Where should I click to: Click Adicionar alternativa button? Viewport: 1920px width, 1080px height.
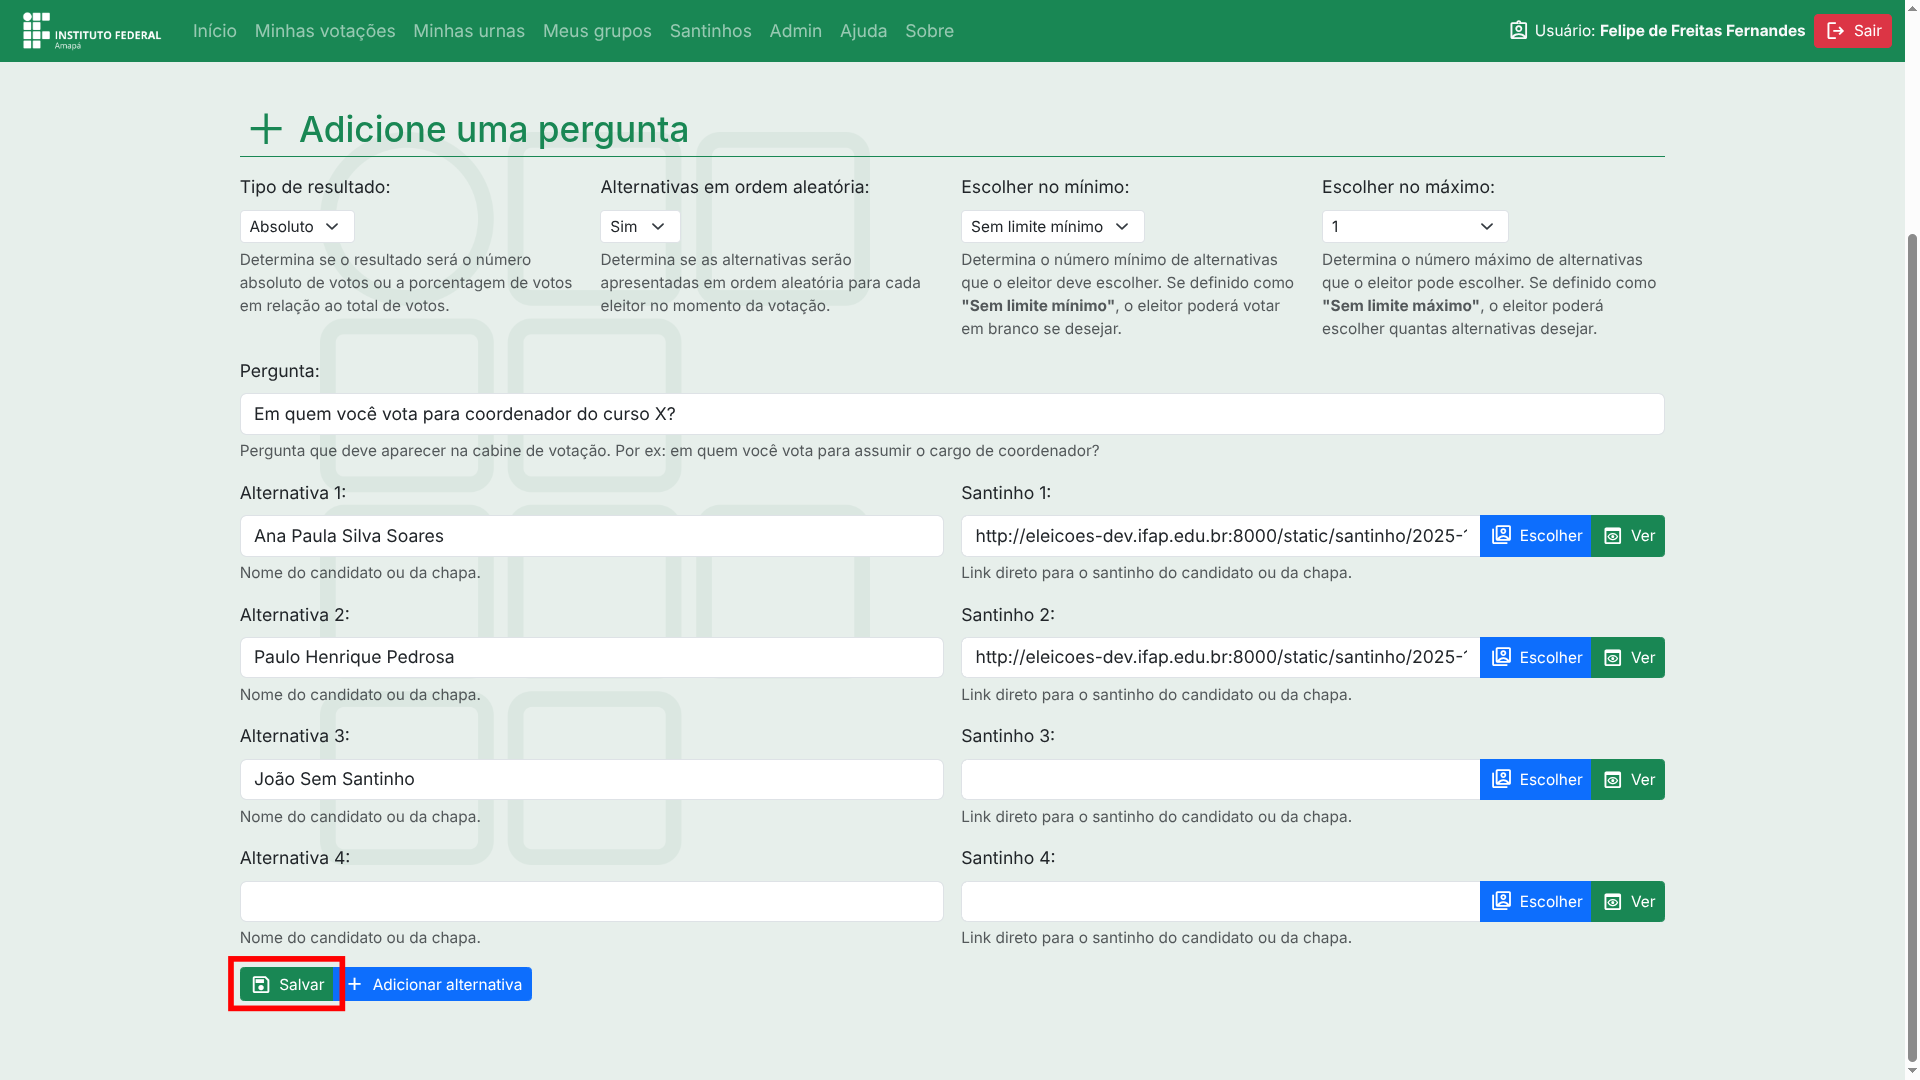[436, 985]
